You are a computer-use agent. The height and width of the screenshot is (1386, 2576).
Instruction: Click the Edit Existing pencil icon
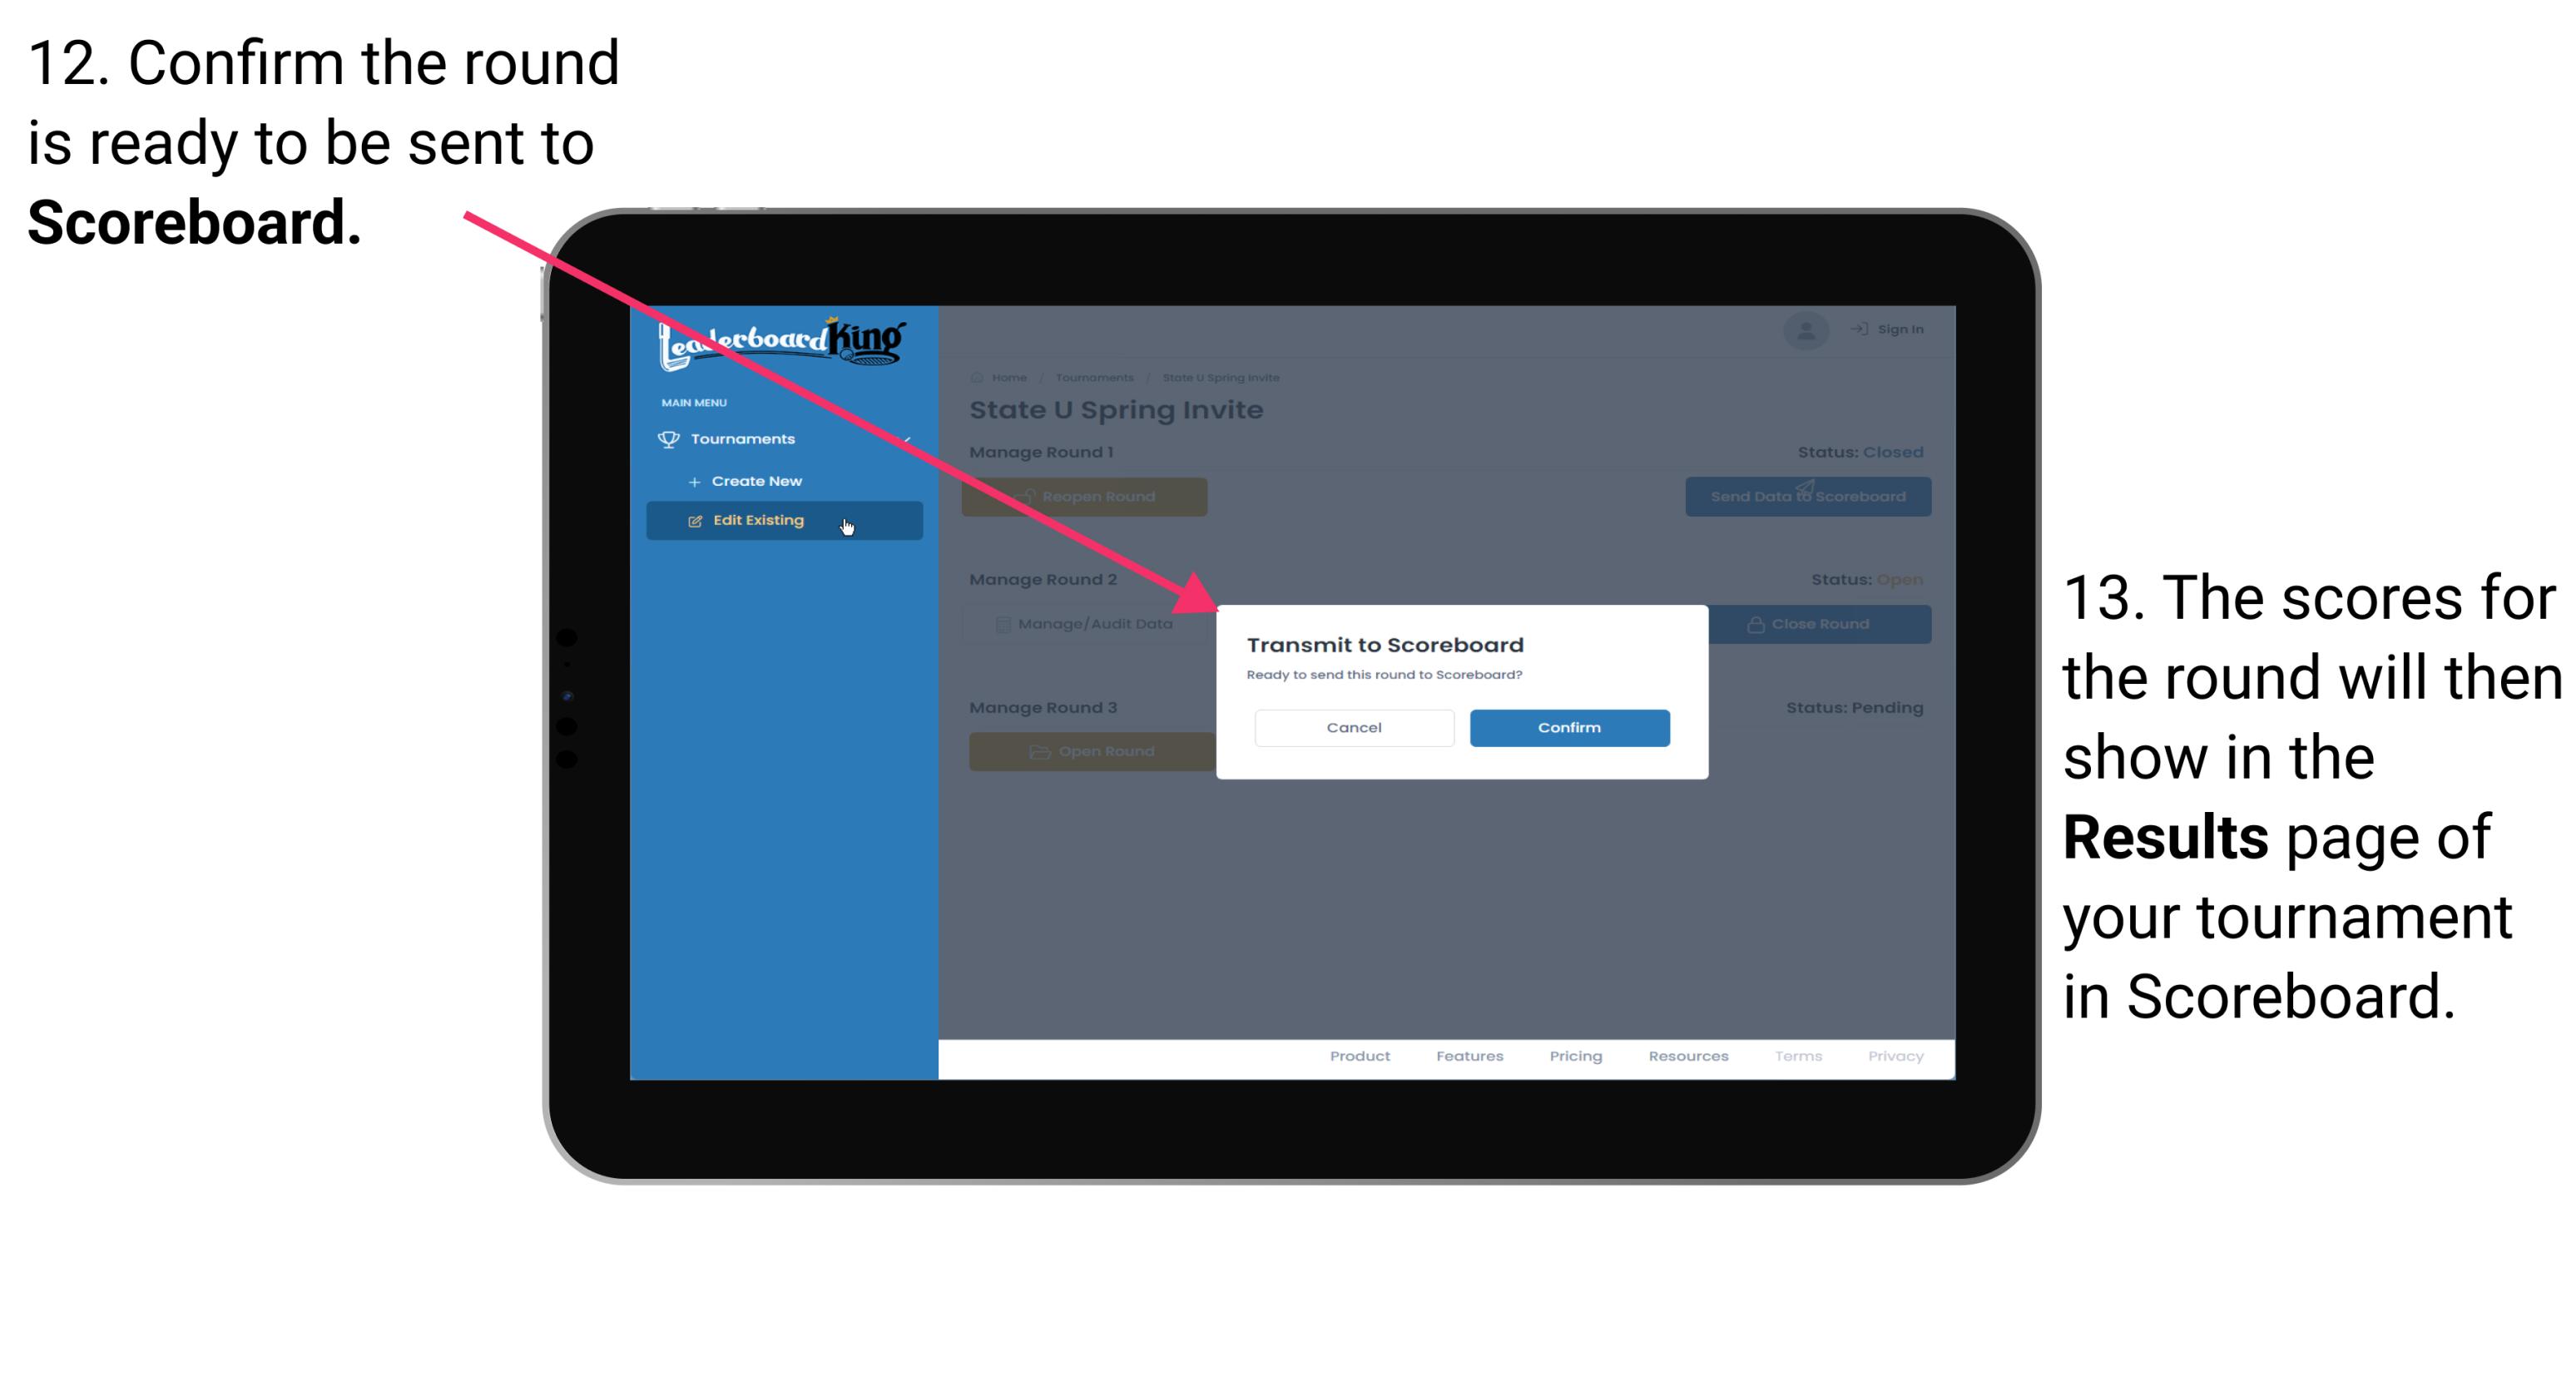(x=695, y=521)
